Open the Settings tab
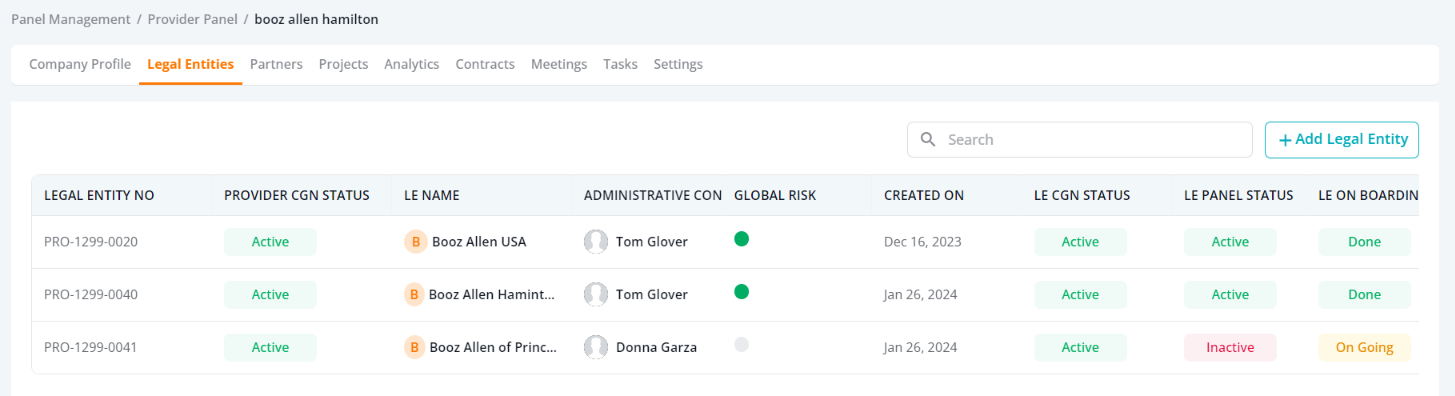The width and height of the screenshot is (1455, 396). click(678, 64)
